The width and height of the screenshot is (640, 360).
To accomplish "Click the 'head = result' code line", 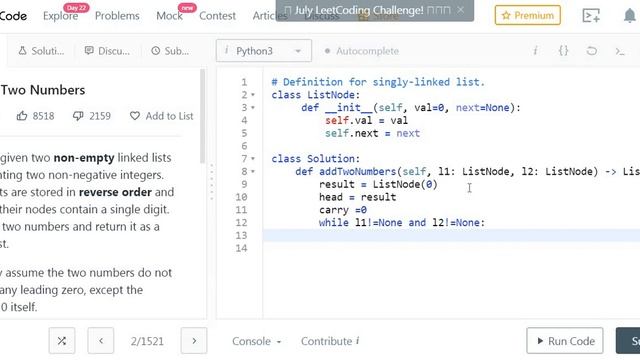I will tap(358, 197).
